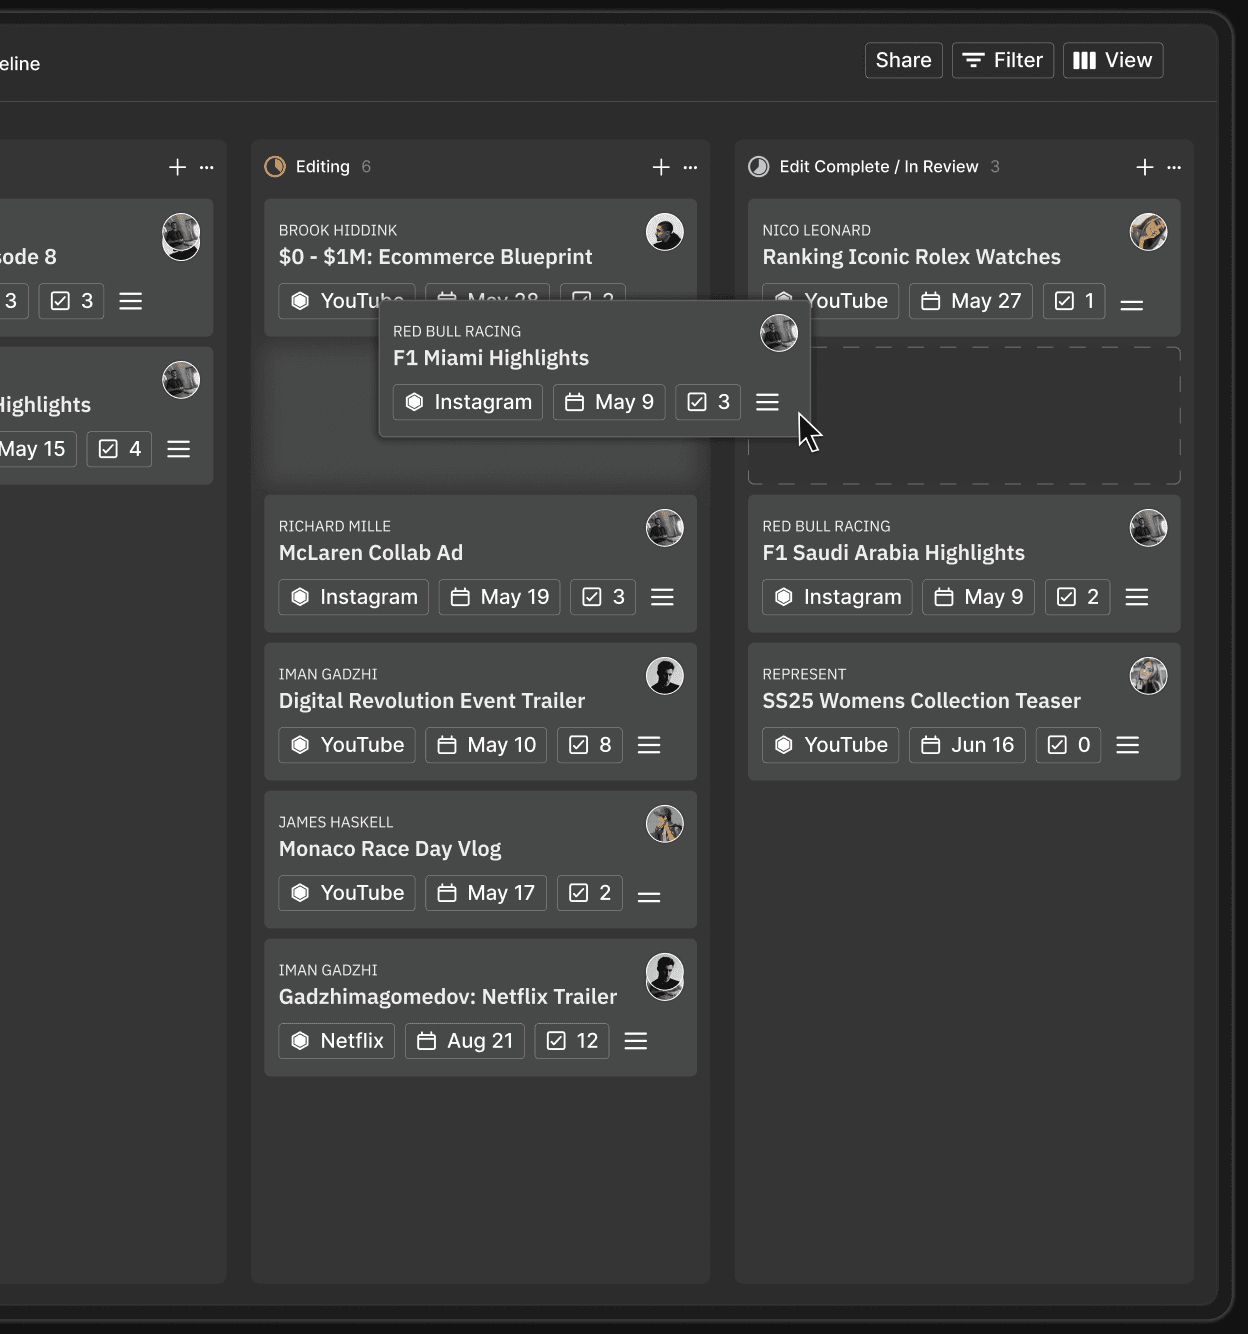Open assignee avatar on Ecommerce Blueprint card

[664, 232]
